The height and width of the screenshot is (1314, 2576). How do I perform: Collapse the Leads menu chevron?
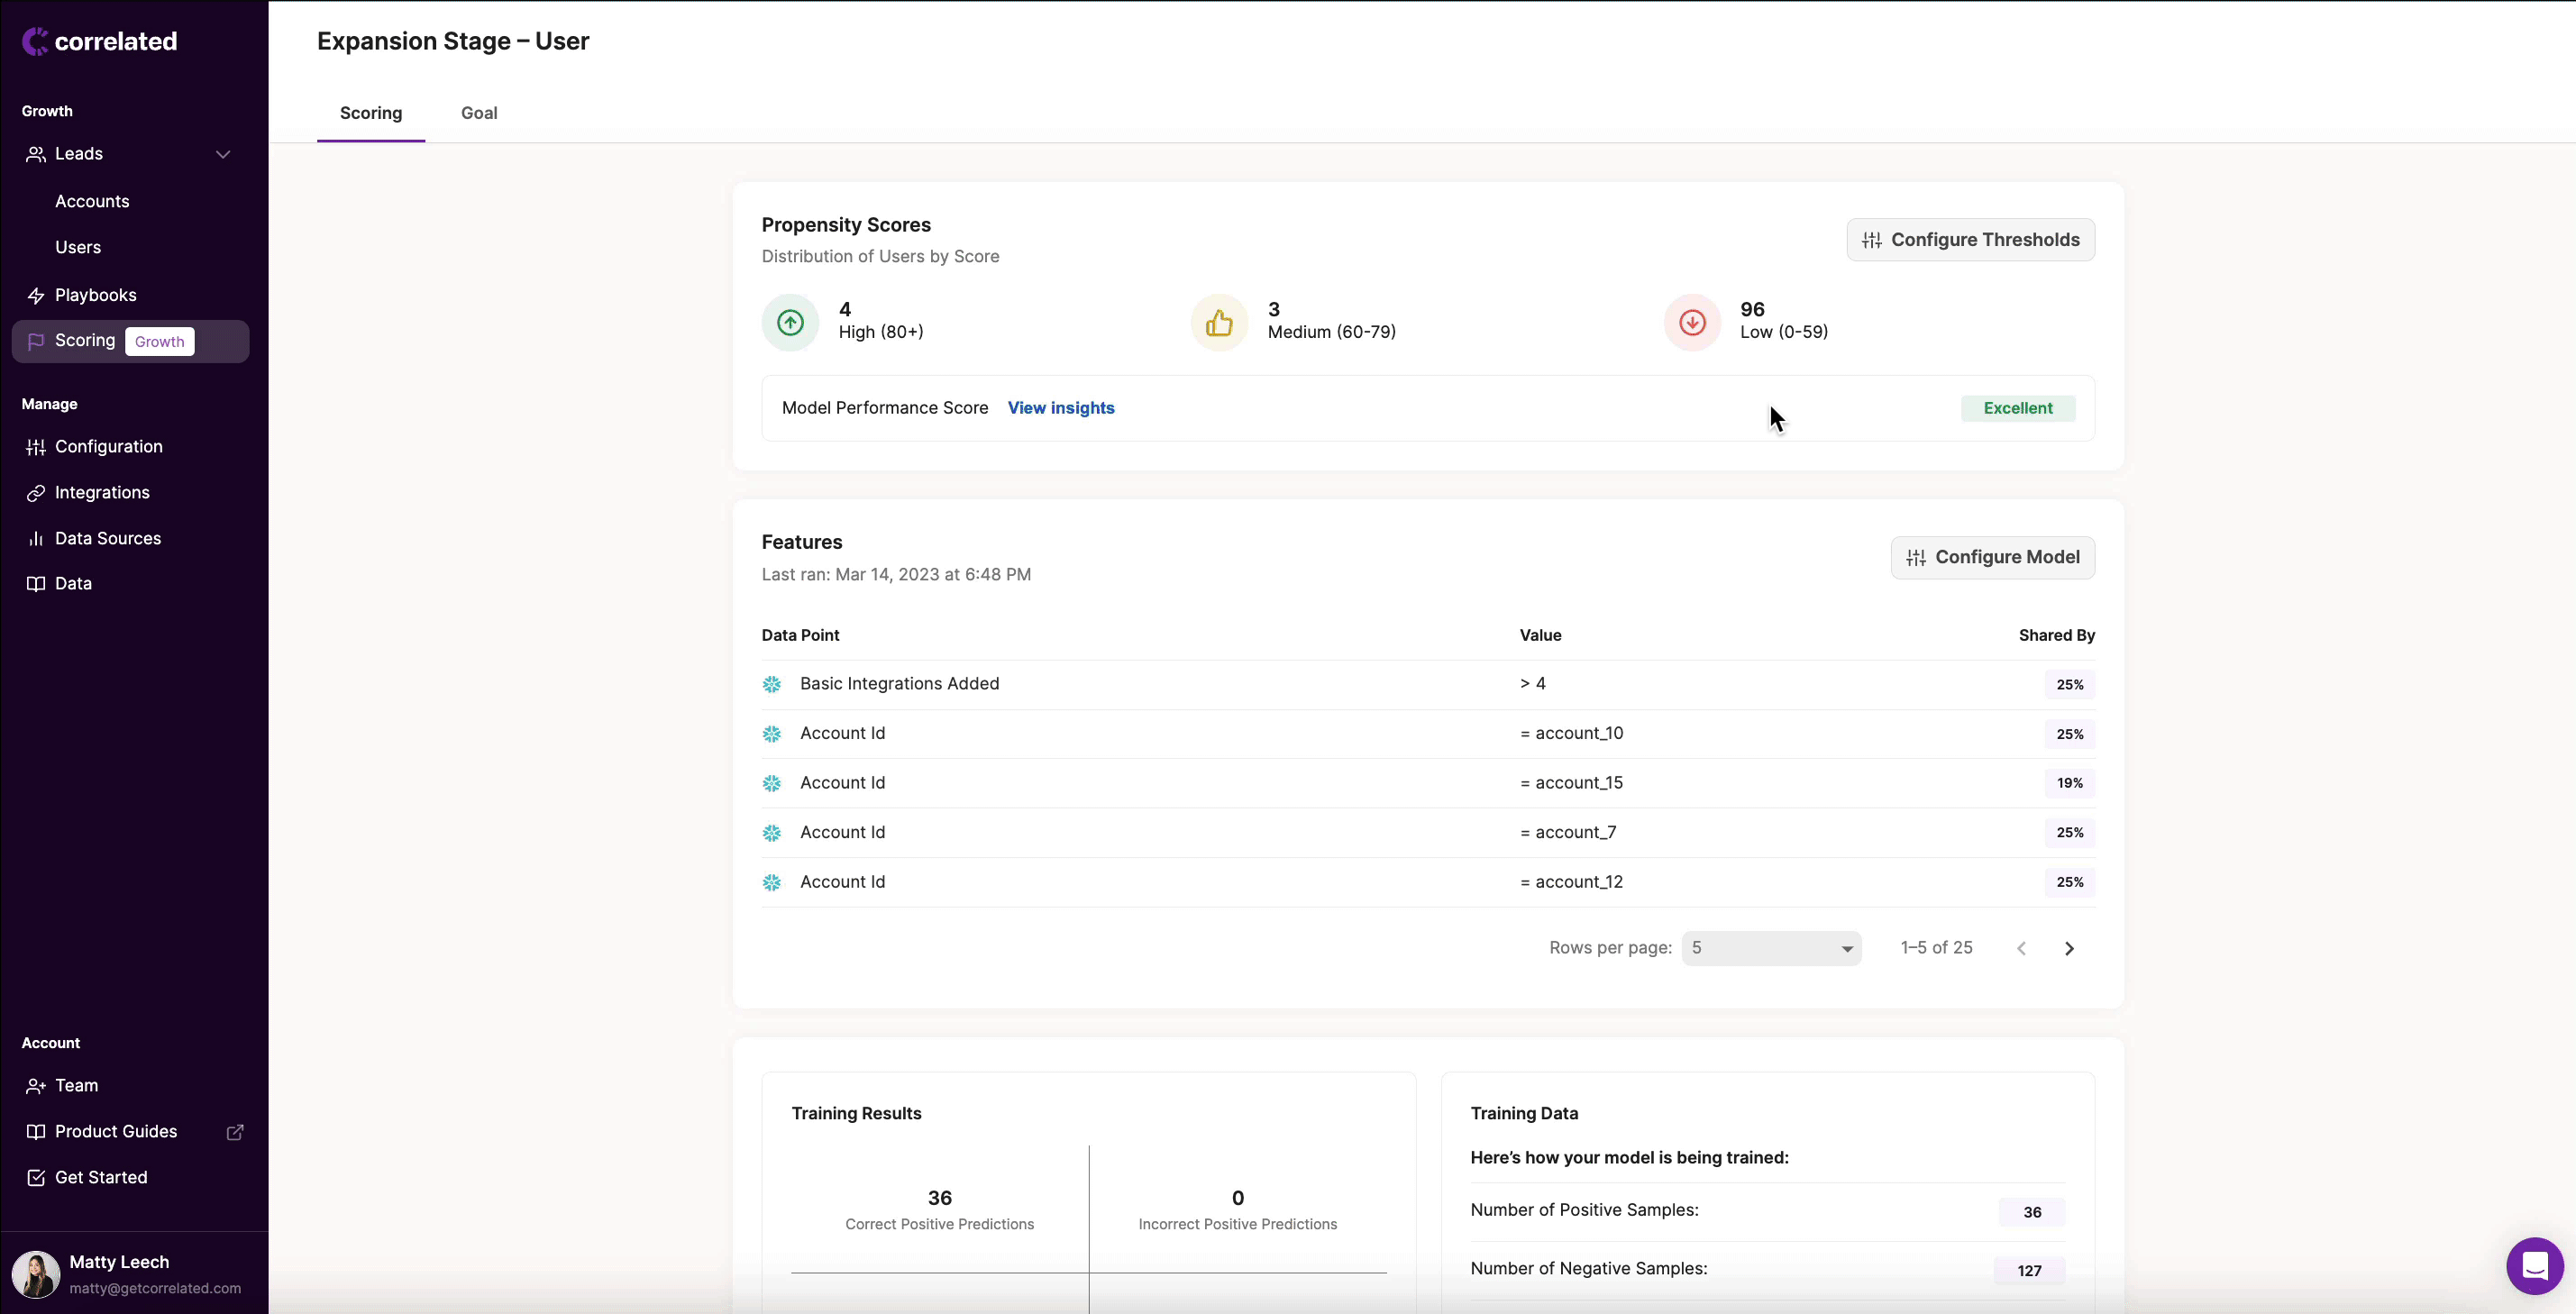223,154
